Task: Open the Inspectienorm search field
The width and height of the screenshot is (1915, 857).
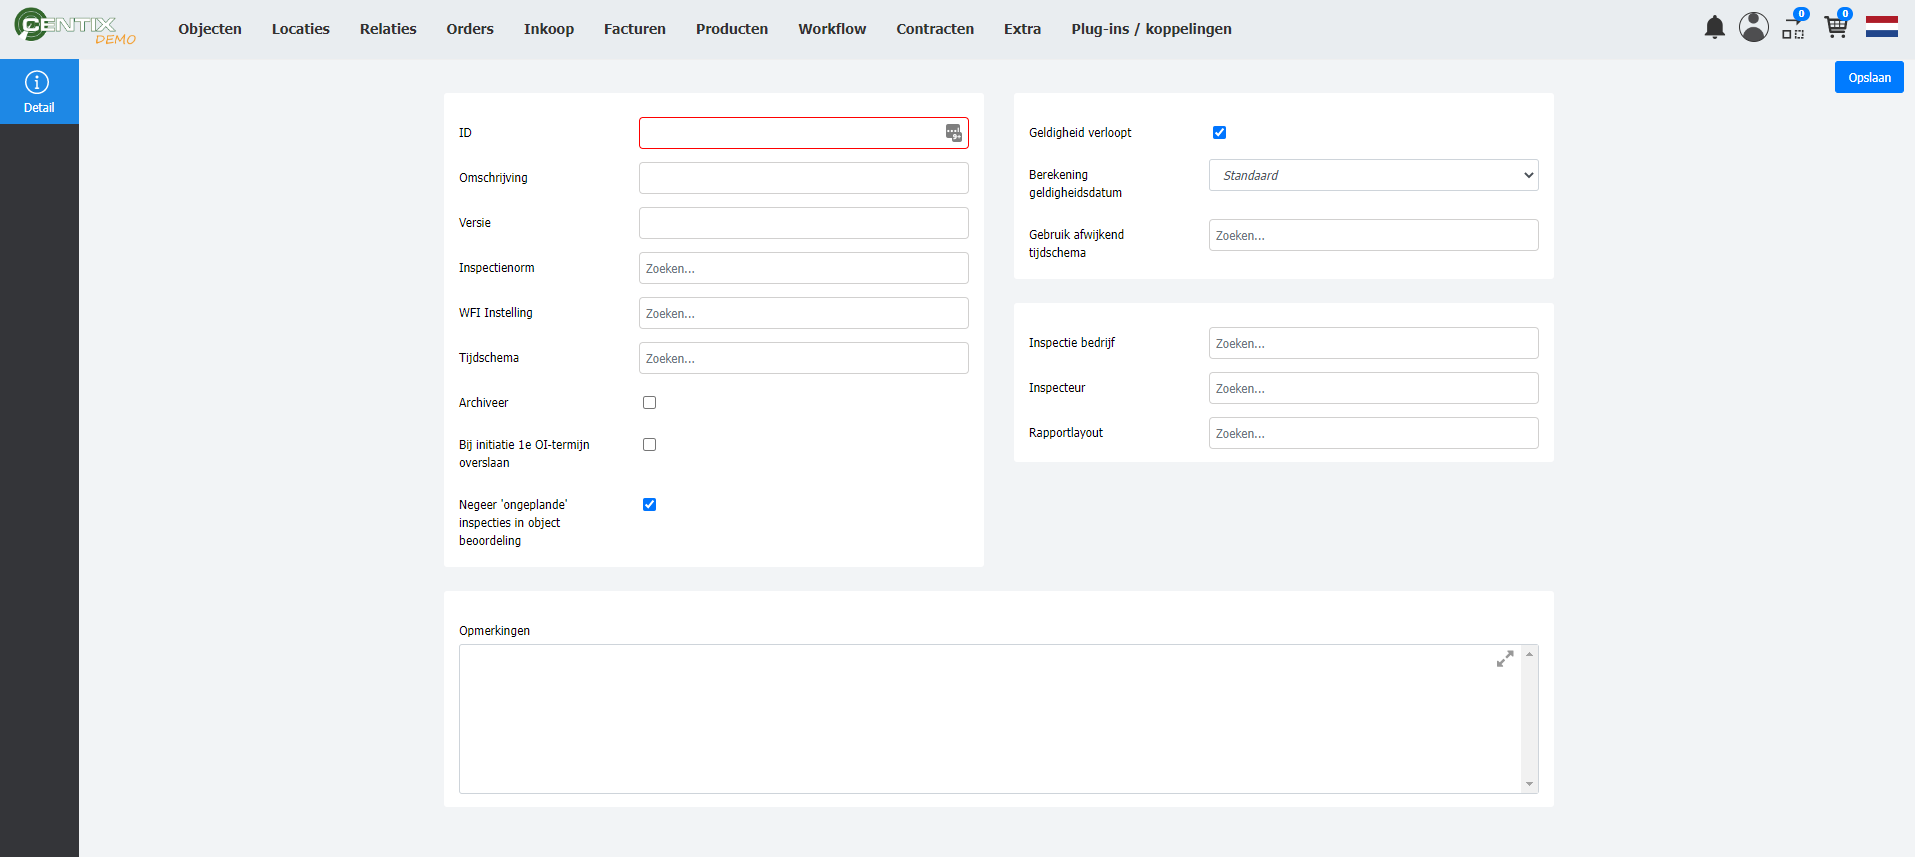Action: pyautogui.click(x=803, y=268)
